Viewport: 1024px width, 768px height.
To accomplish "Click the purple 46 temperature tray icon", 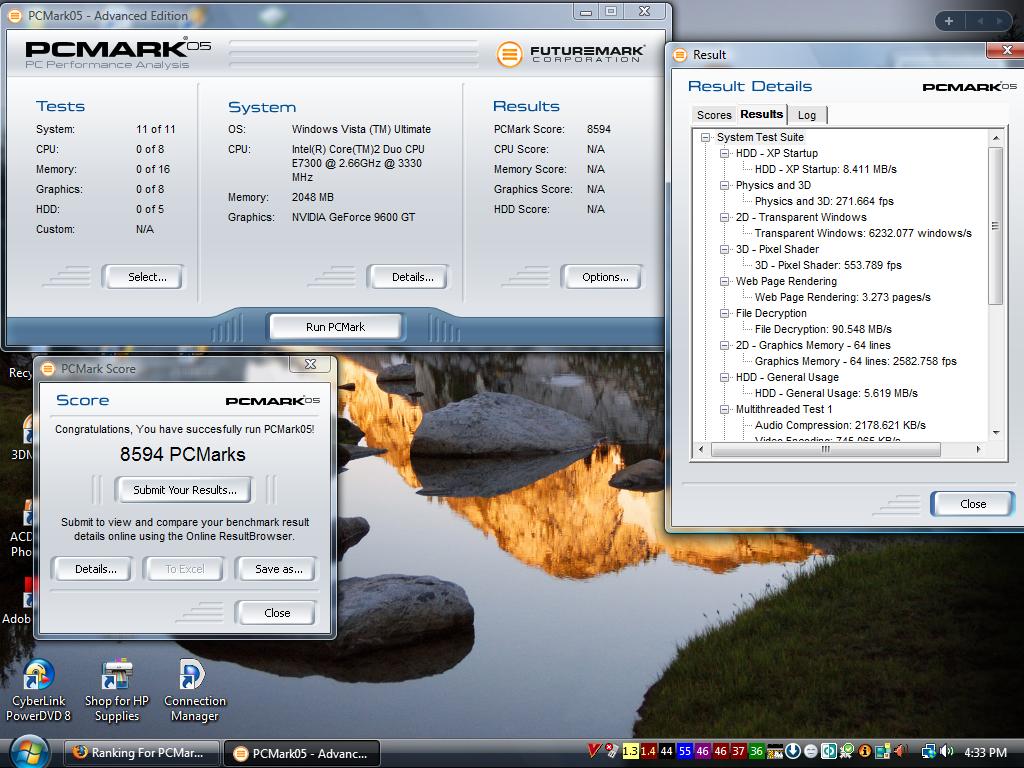I will [703, 751].
